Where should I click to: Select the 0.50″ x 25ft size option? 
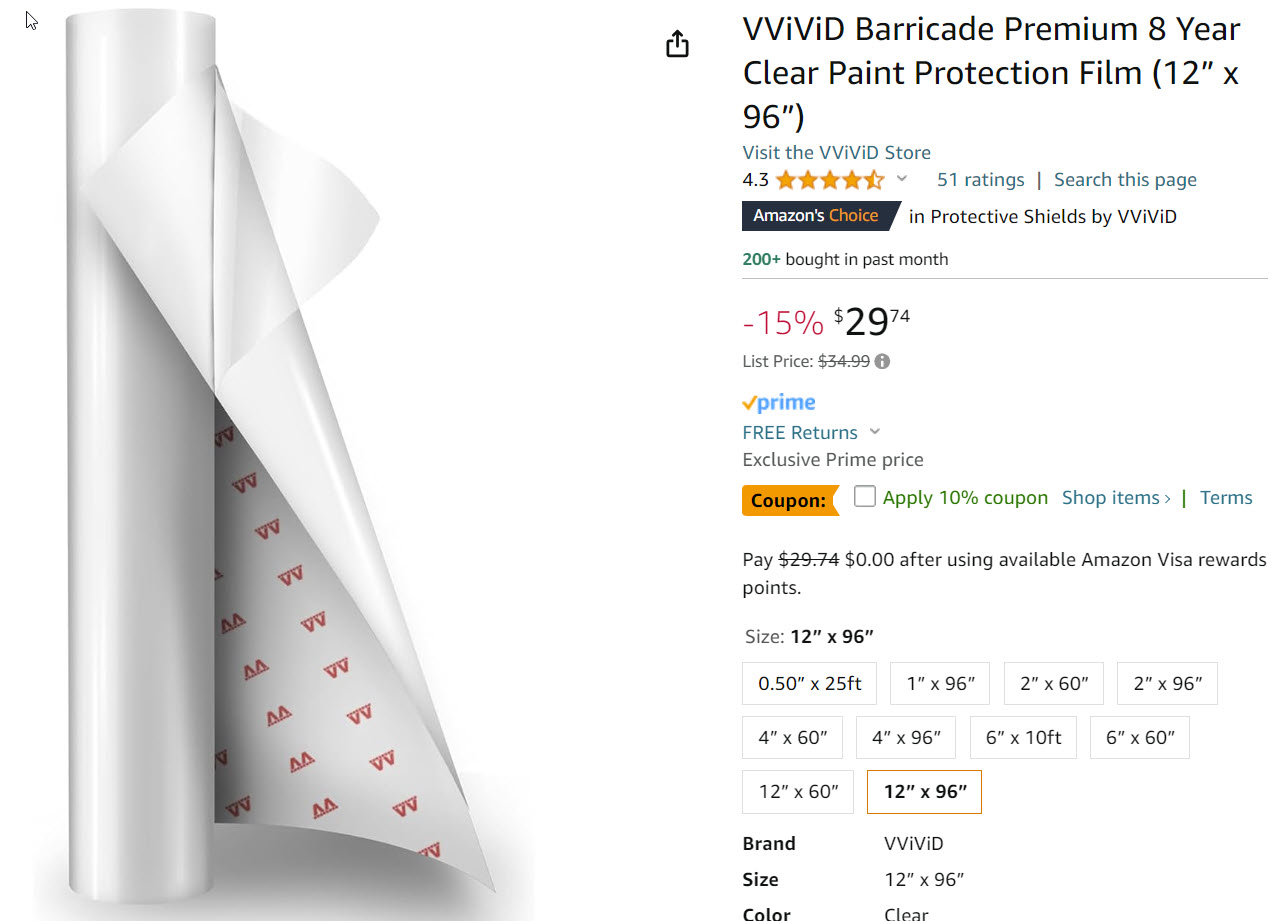pos(809,684)
